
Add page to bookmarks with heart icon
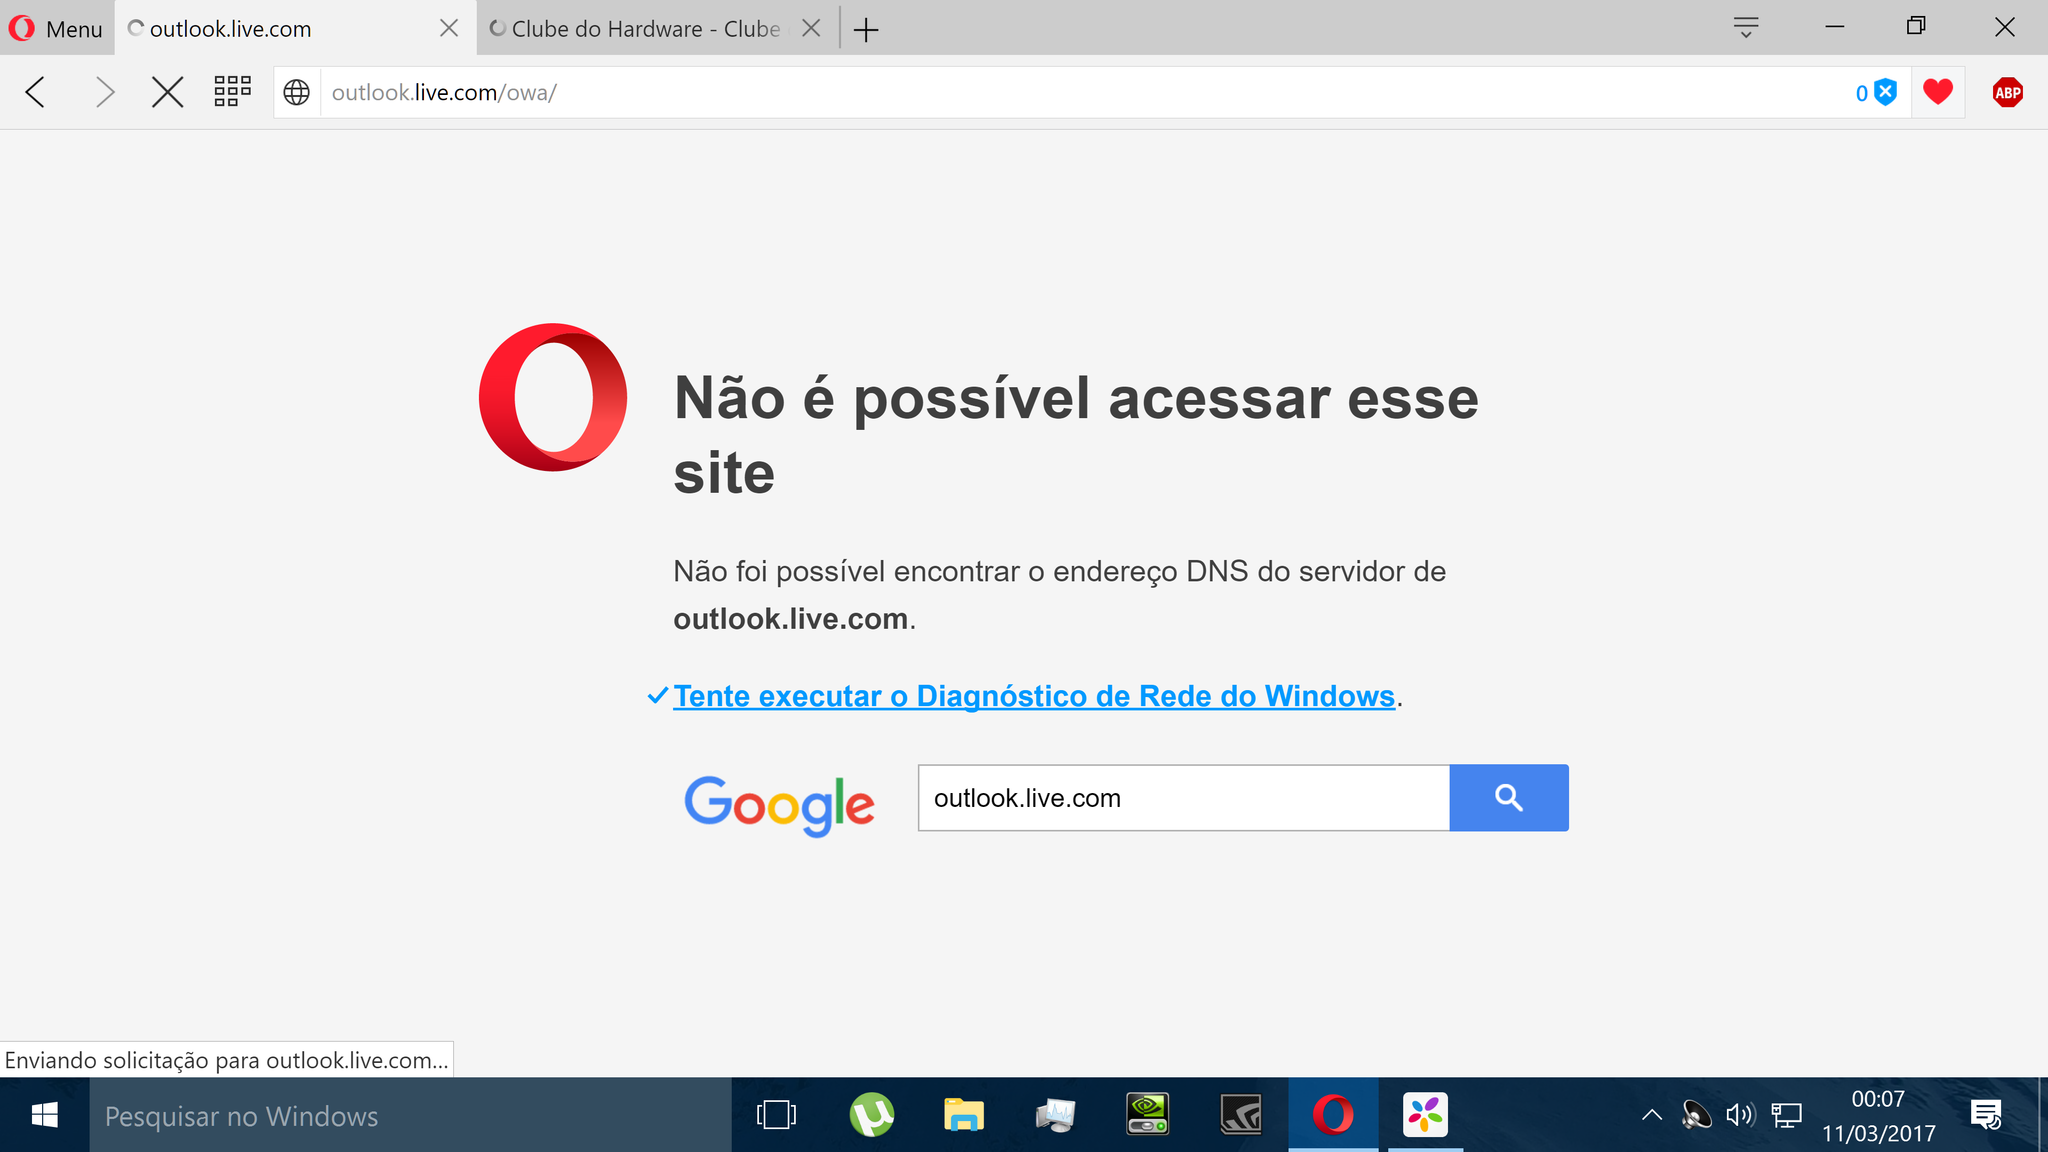click(1938, 92)
